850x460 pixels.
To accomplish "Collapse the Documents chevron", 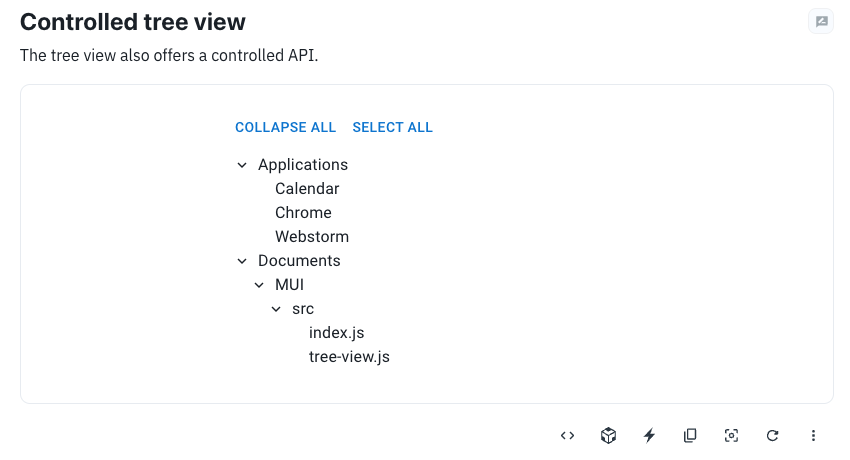I will [242, 261].
